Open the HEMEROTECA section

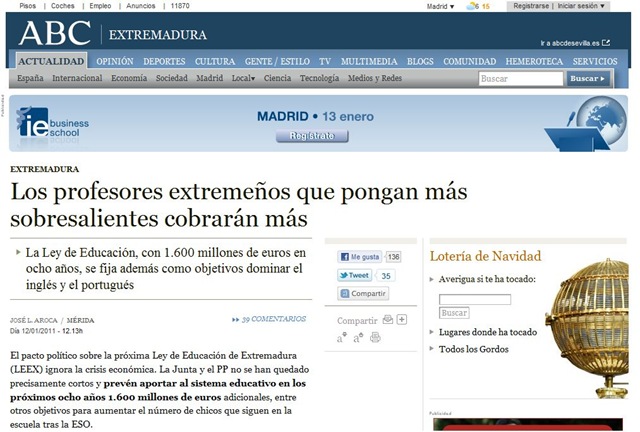[x=534, y=62]
